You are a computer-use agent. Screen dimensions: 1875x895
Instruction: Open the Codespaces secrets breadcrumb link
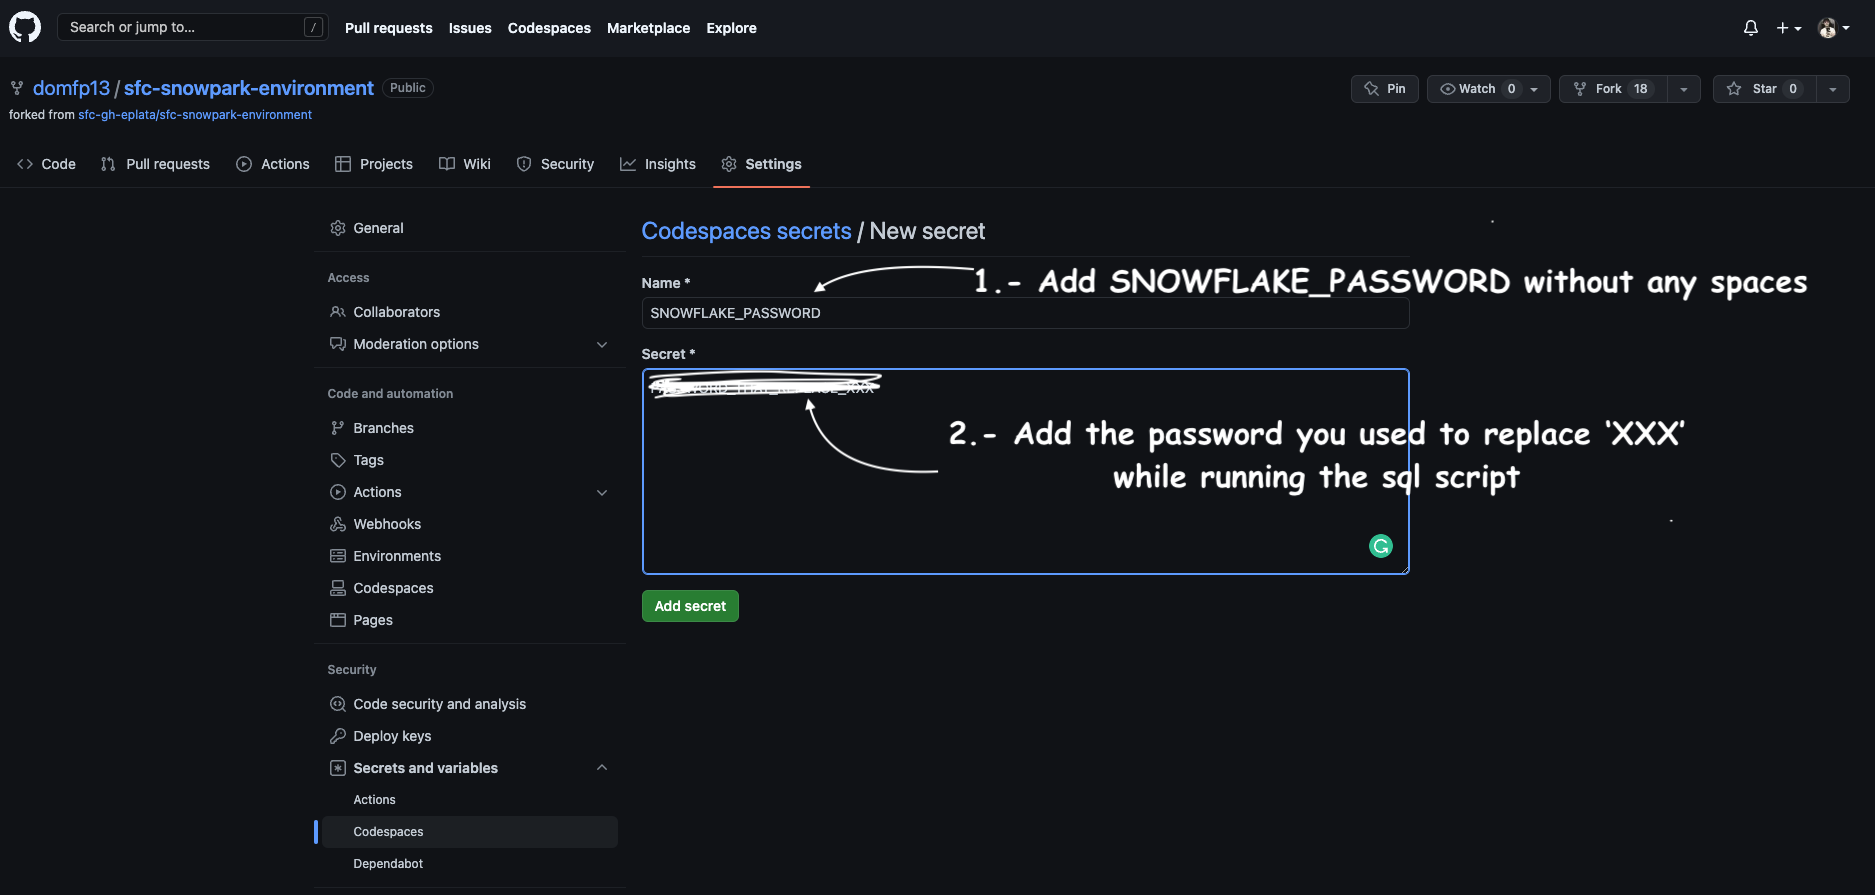[746, 231]
